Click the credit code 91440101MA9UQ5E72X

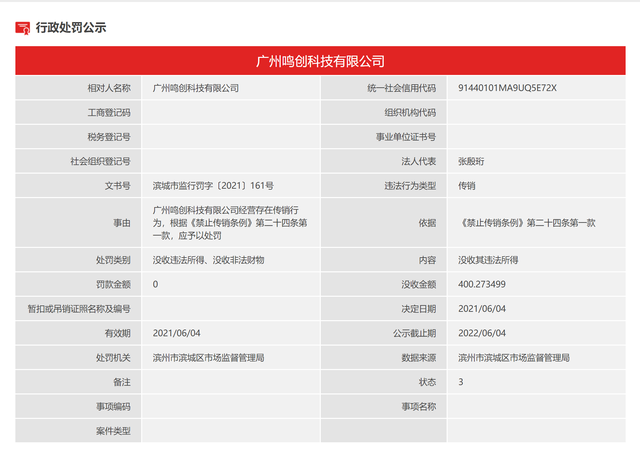(x=507, y=88)
